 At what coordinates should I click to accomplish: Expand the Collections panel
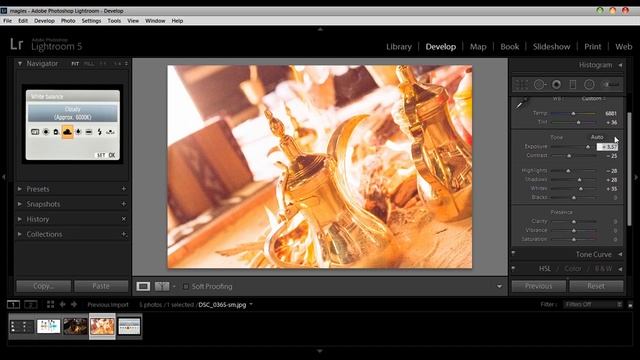click(x=20, y=234)
